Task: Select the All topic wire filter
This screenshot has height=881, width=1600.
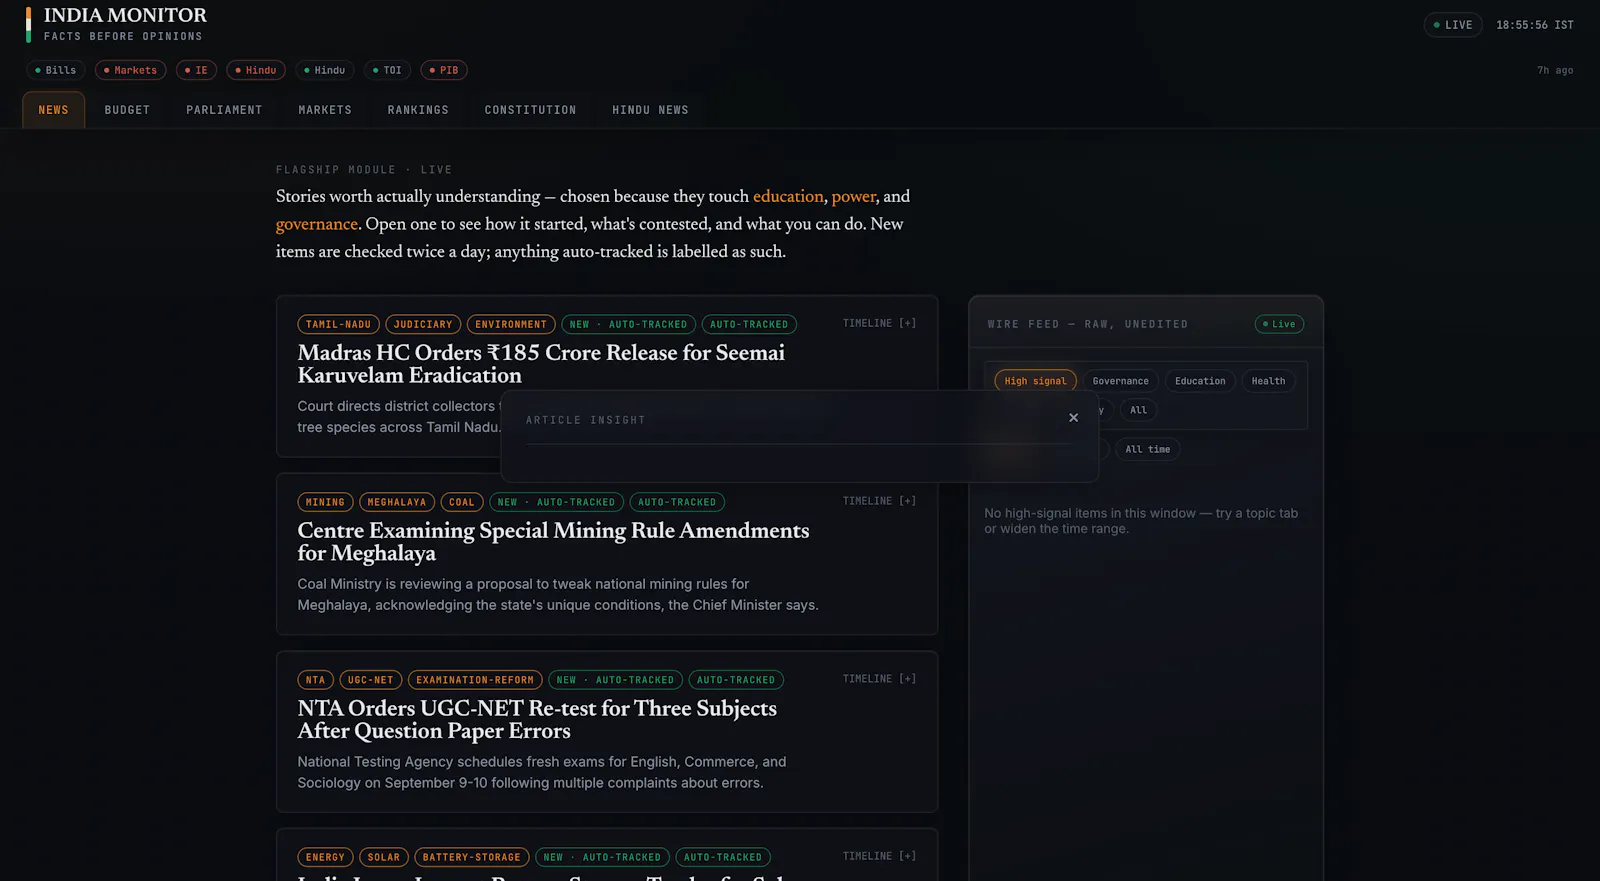Action: [1138, 410]
